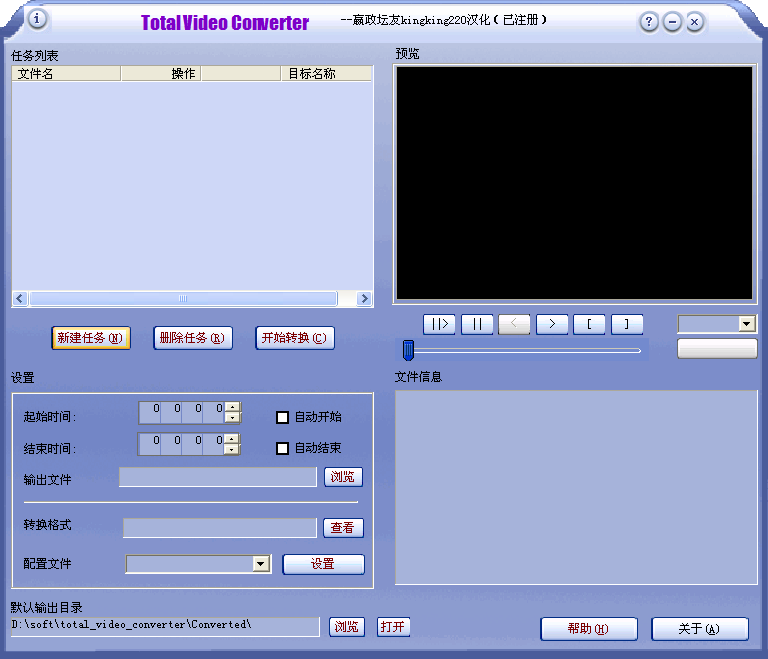The height and width of the screenshot is (659, 768).
Task: Click blank button under playback dropdown
Action: [x=717, y=349]
